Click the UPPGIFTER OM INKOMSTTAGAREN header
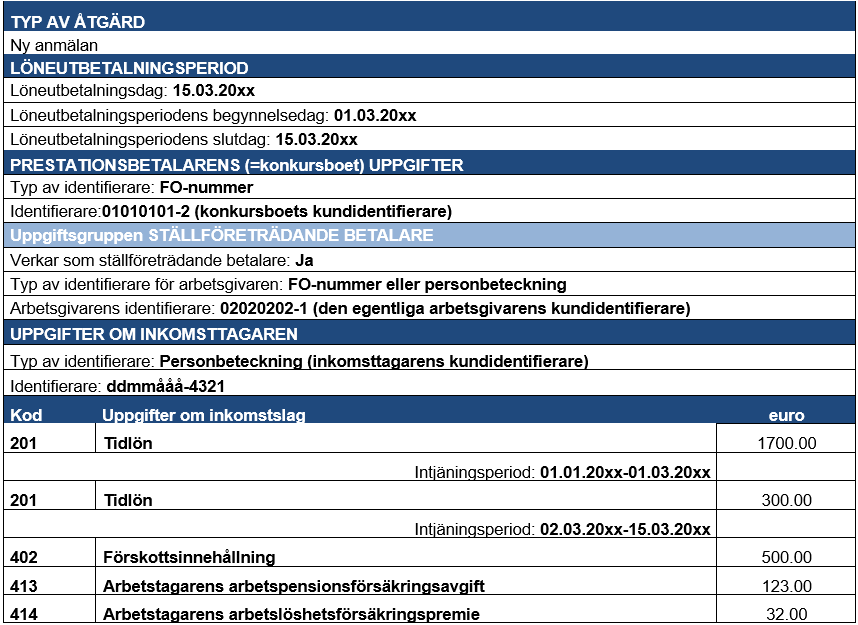Viewport: 858px width, 625px height. tap(154, 333)
